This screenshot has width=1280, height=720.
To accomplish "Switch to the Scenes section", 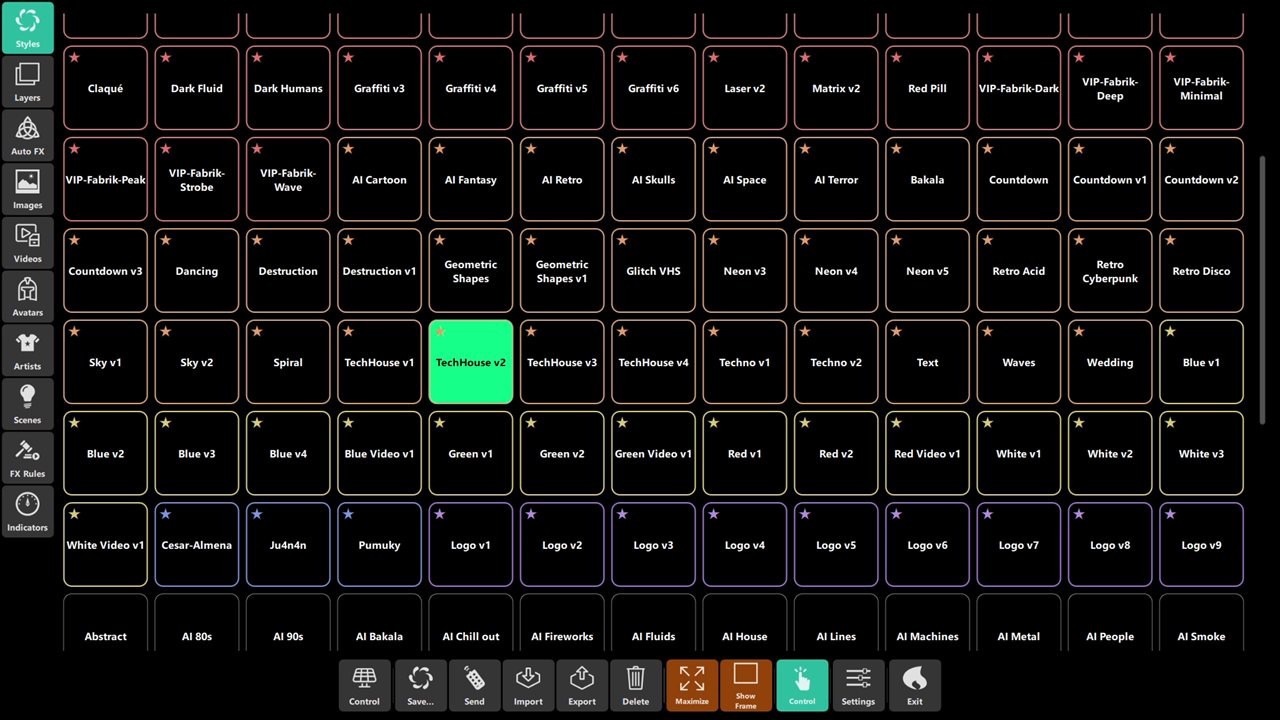I will 27,404.
